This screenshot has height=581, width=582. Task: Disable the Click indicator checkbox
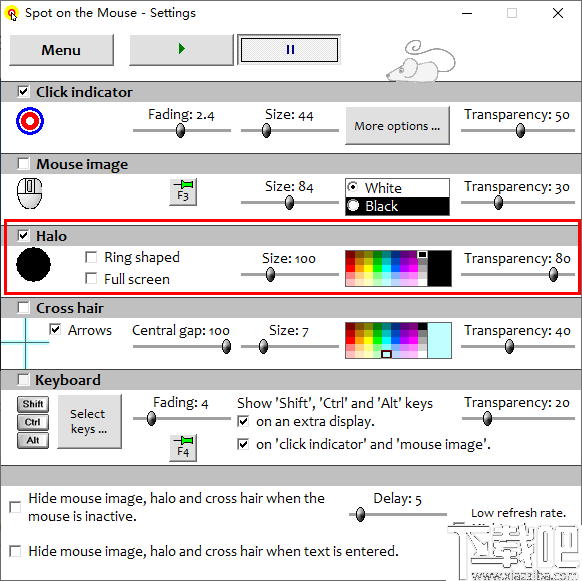[x=23, y=91]
